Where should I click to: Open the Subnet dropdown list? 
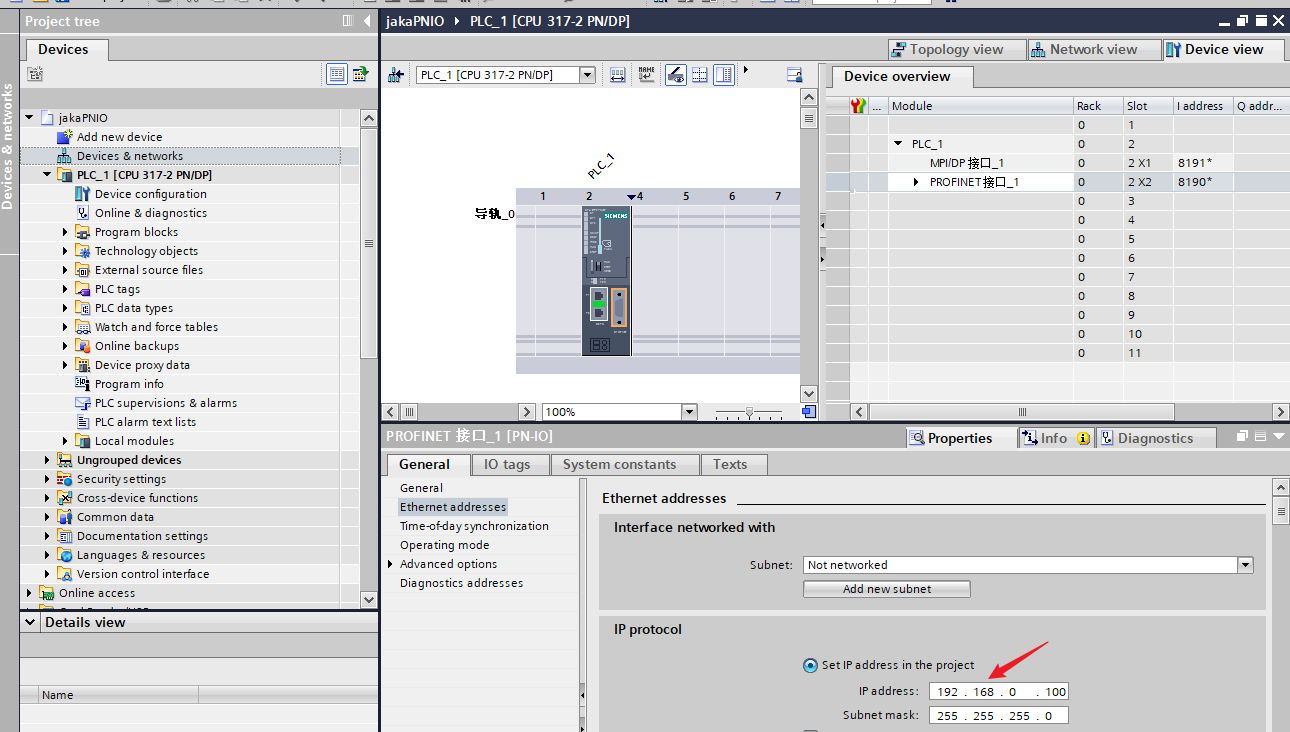pos(1245,565)
